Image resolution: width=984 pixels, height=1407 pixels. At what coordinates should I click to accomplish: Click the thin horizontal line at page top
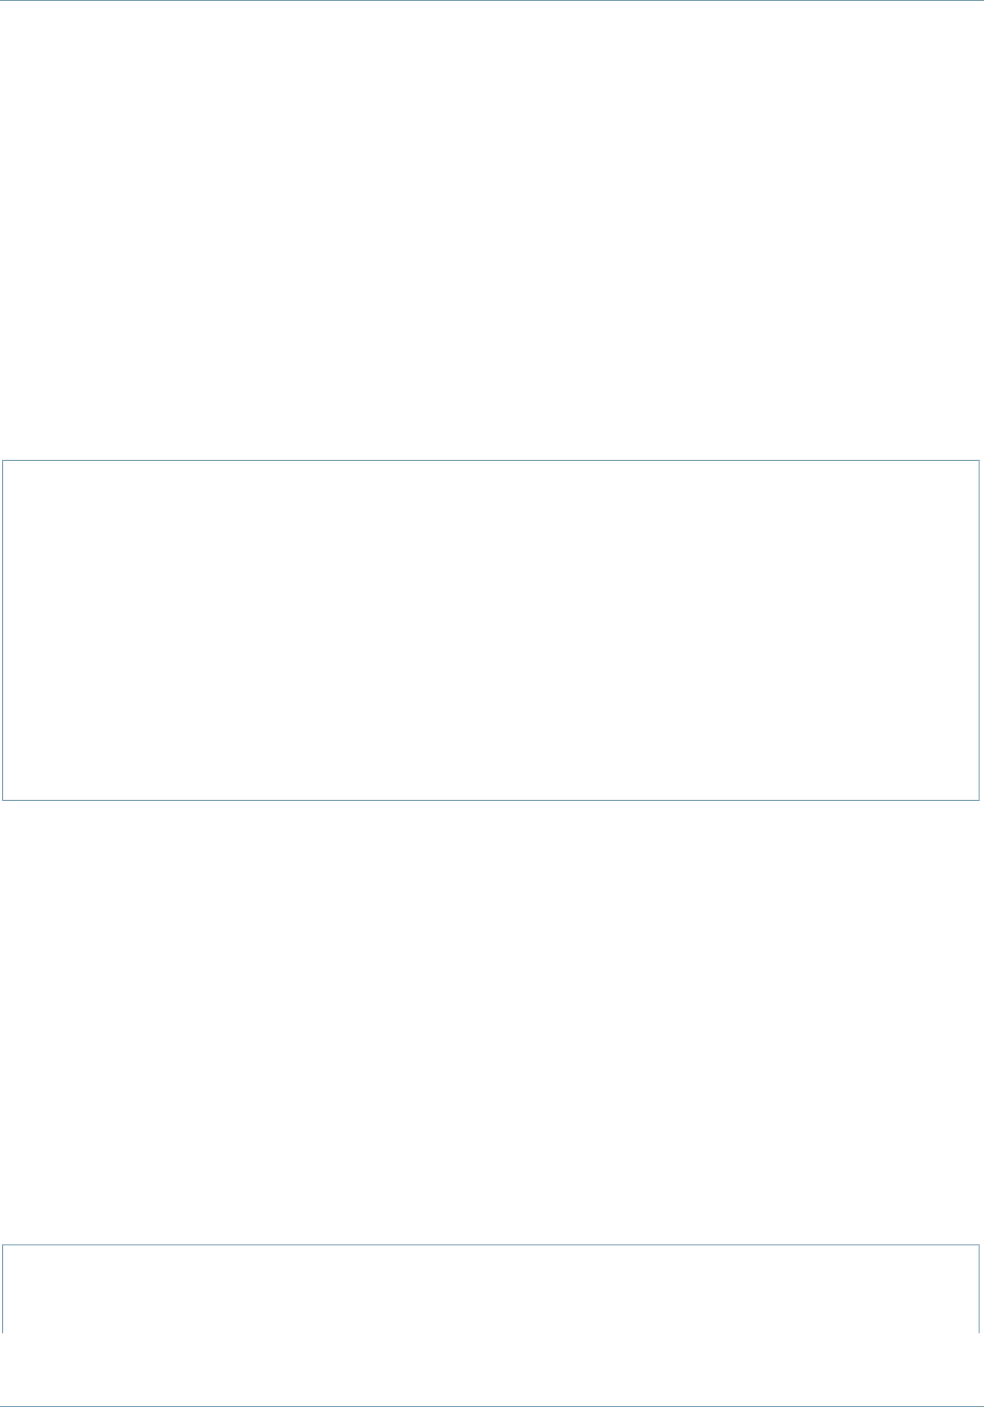pyautogui.click(x=492, y=1)
